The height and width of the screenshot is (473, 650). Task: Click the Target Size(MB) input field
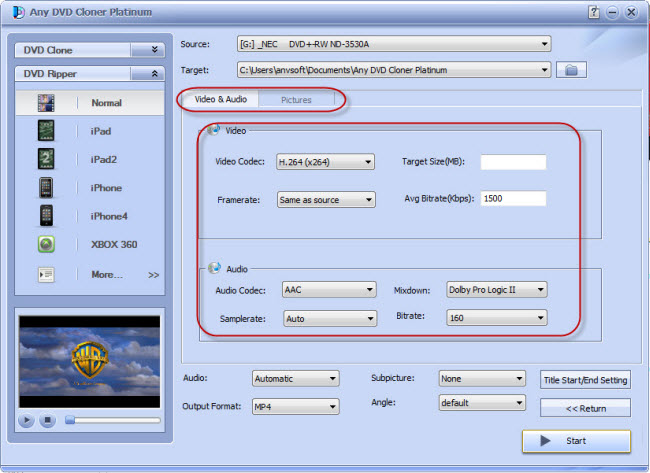tap(513, 162)
